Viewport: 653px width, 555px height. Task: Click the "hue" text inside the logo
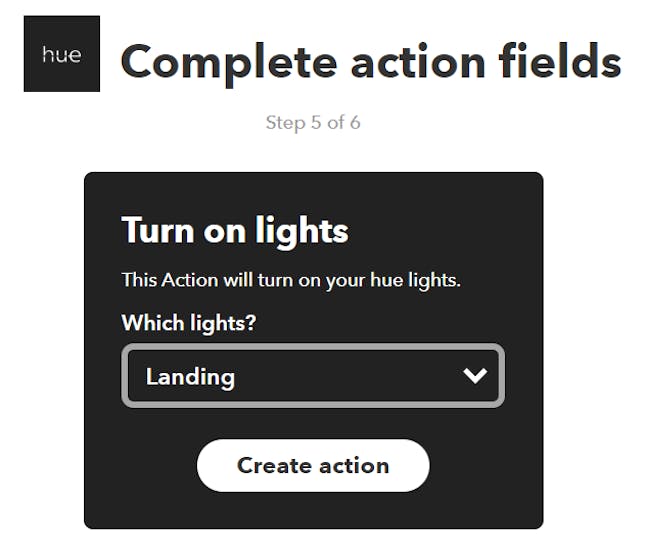click(61, 55)
